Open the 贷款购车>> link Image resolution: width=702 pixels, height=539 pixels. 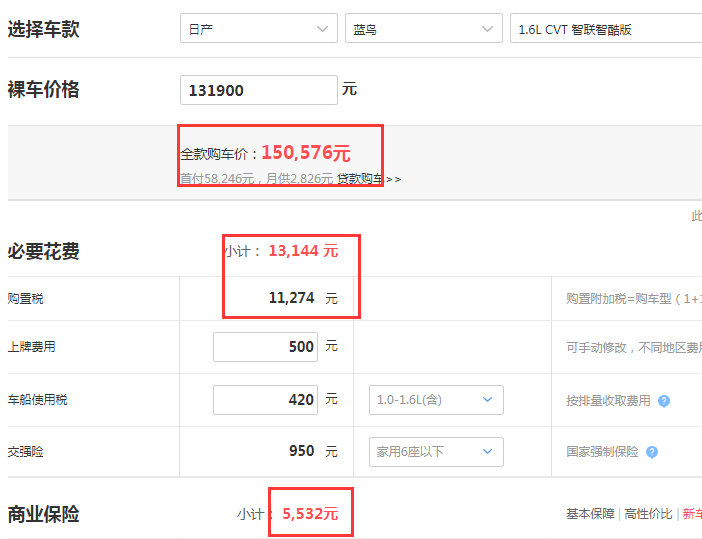pos(369,179)
